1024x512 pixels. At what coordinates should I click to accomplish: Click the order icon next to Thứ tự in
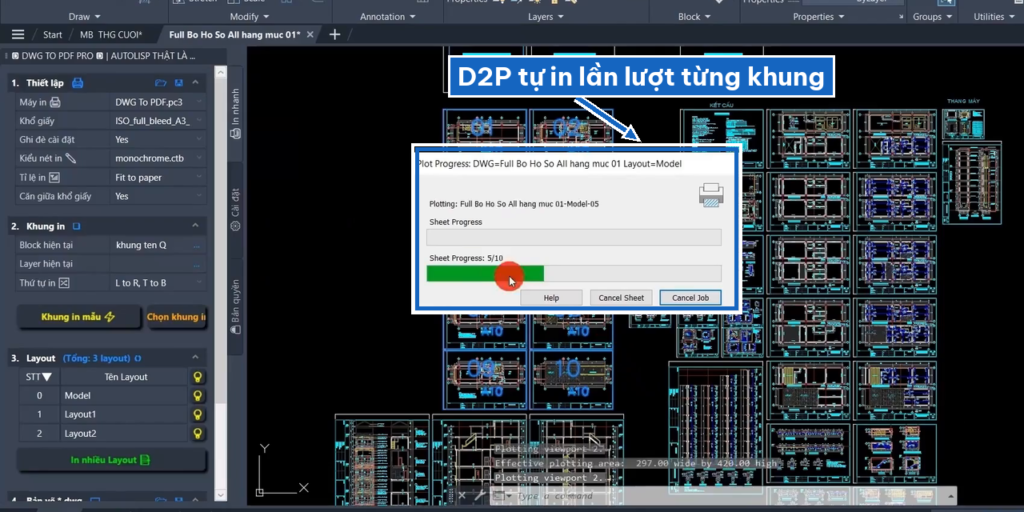(x=63, y=283)
